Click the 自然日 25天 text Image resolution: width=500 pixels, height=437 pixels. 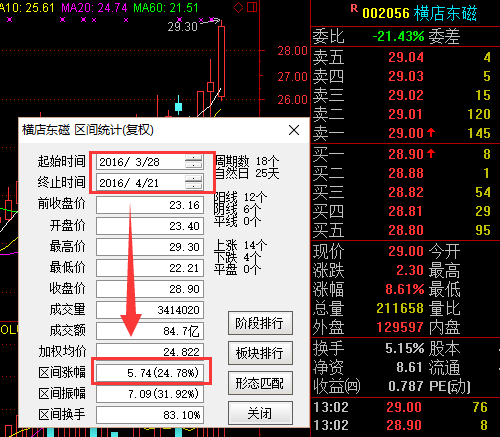pos(247,173)
